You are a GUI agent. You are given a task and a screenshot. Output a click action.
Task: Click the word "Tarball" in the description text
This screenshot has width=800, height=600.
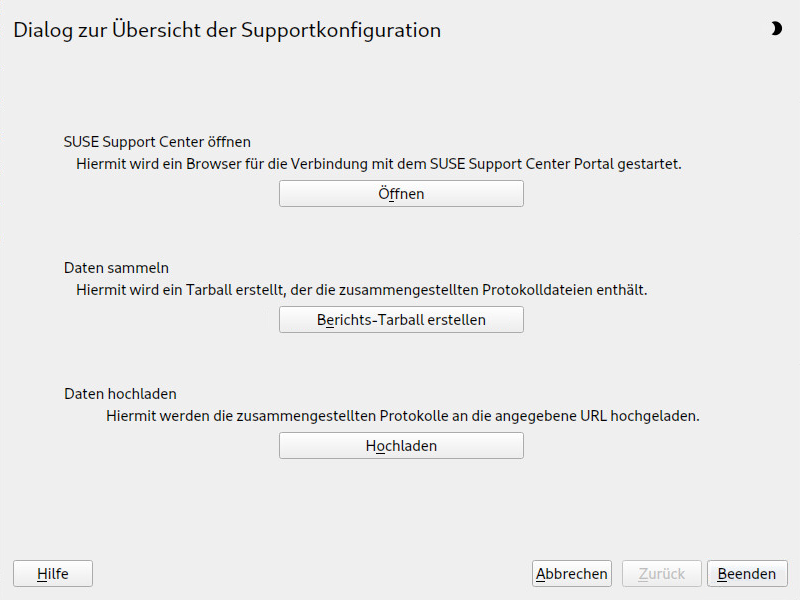[208, 290]
